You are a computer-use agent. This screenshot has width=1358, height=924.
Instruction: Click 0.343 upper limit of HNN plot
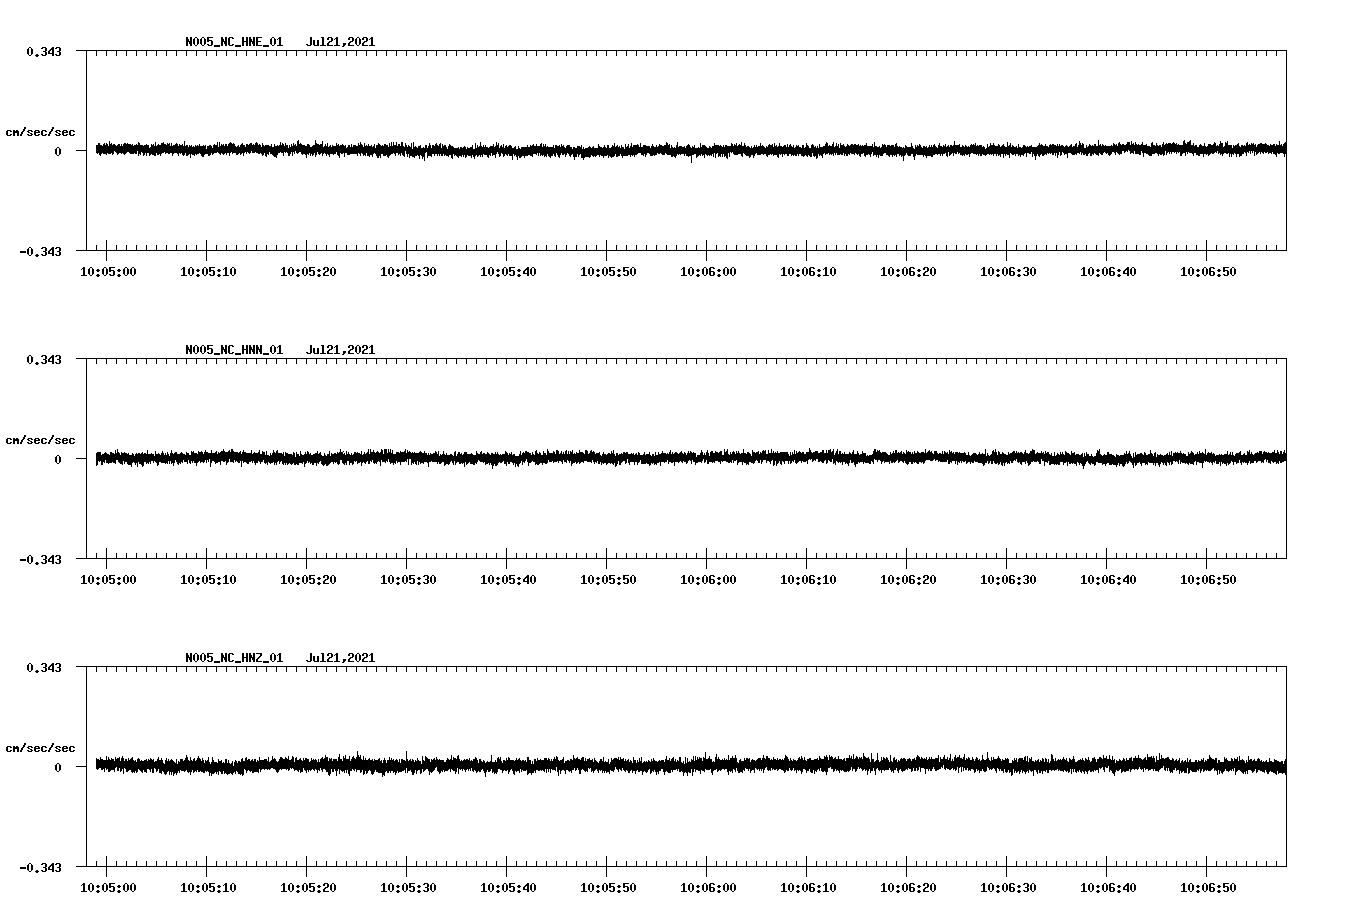coord(44,359)
